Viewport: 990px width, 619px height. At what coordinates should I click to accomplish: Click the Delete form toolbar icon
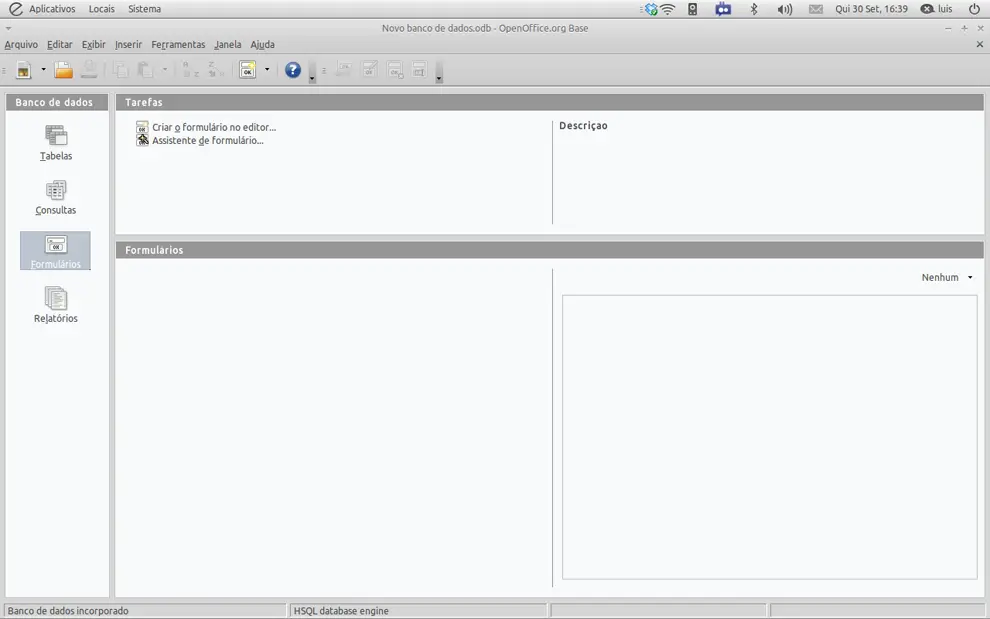click(x=395, y=69)
